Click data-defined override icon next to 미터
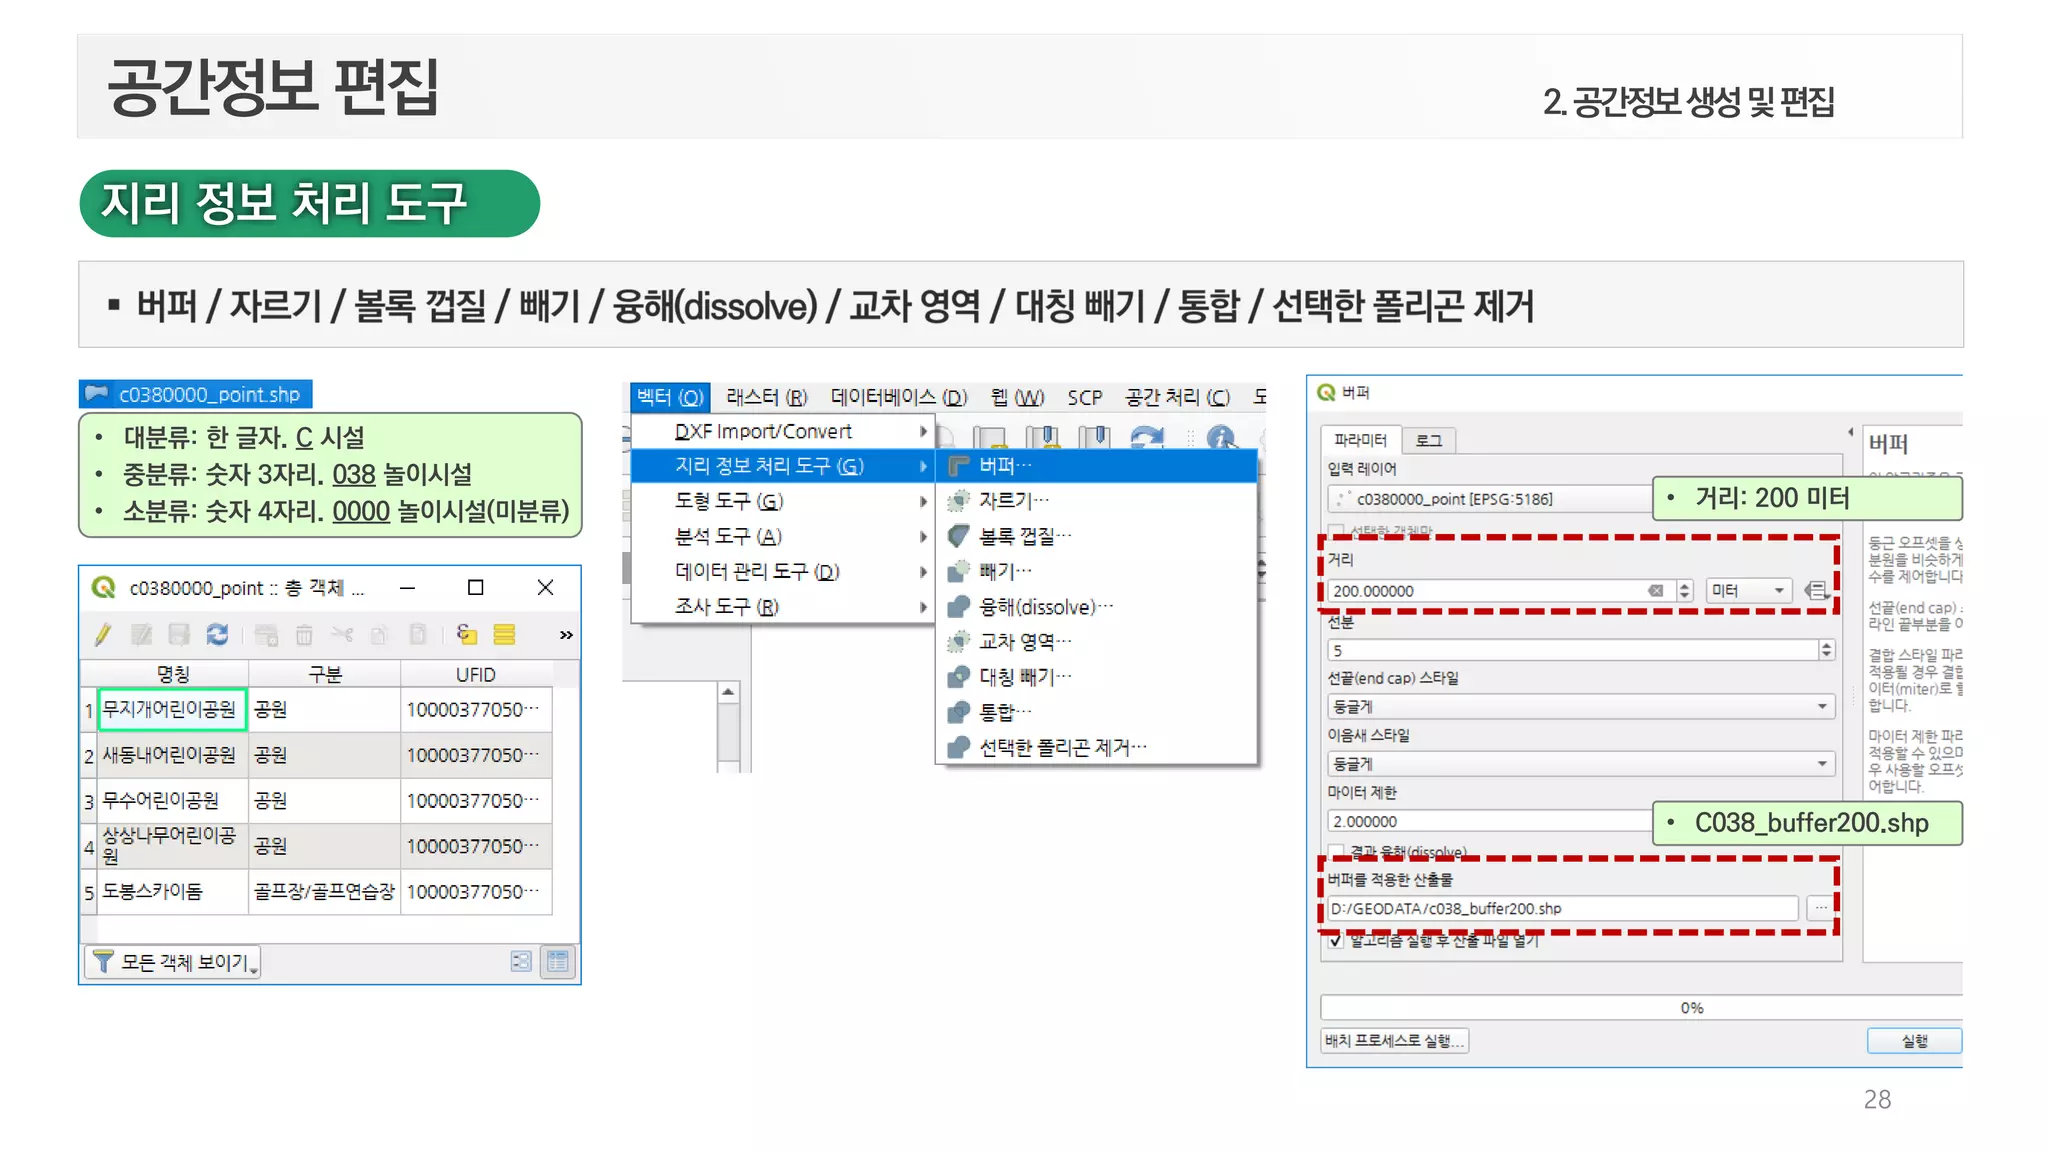 pos(1816,591)
